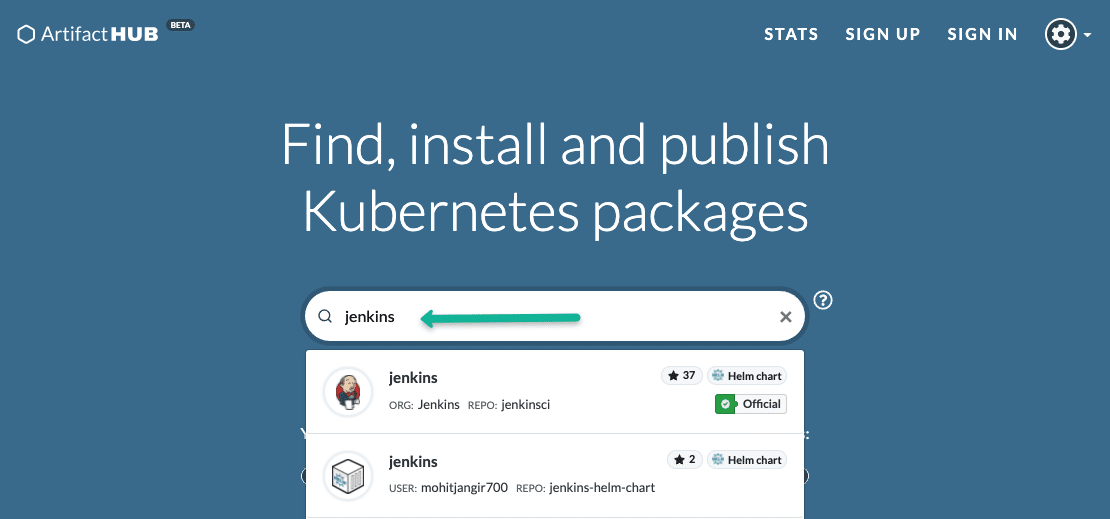Click the 37 stars badge
Viewport: 1110px width, 519px height.
click(681, 376)
